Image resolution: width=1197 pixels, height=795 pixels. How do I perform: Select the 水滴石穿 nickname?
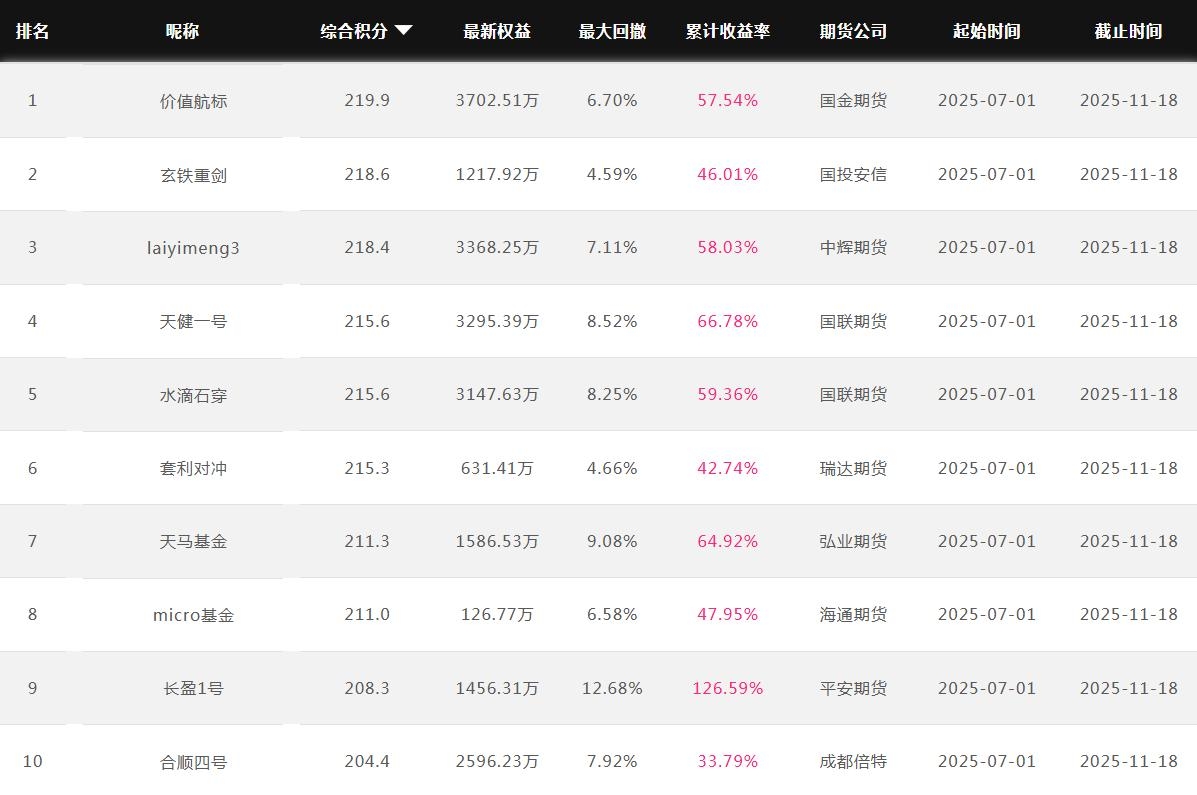[x=193, y=395]
